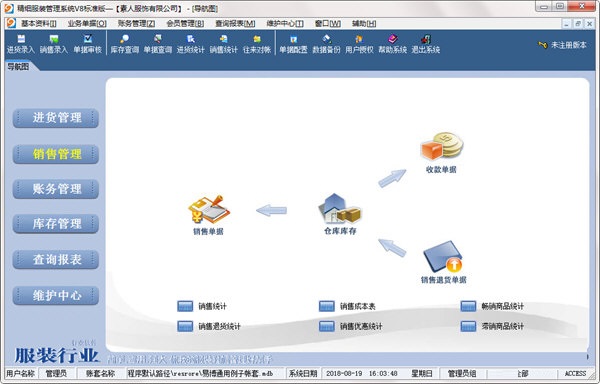Open the 基本资料 menu
This screenshot has height=384, width=600.
coord(39,24)
